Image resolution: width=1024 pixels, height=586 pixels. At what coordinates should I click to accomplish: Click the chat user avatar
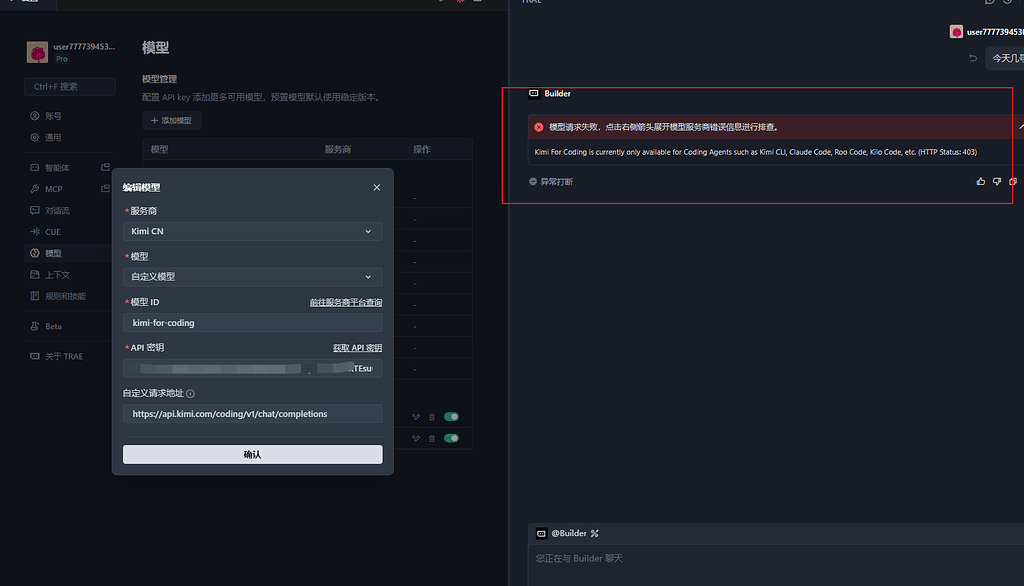tap(956, 32)
